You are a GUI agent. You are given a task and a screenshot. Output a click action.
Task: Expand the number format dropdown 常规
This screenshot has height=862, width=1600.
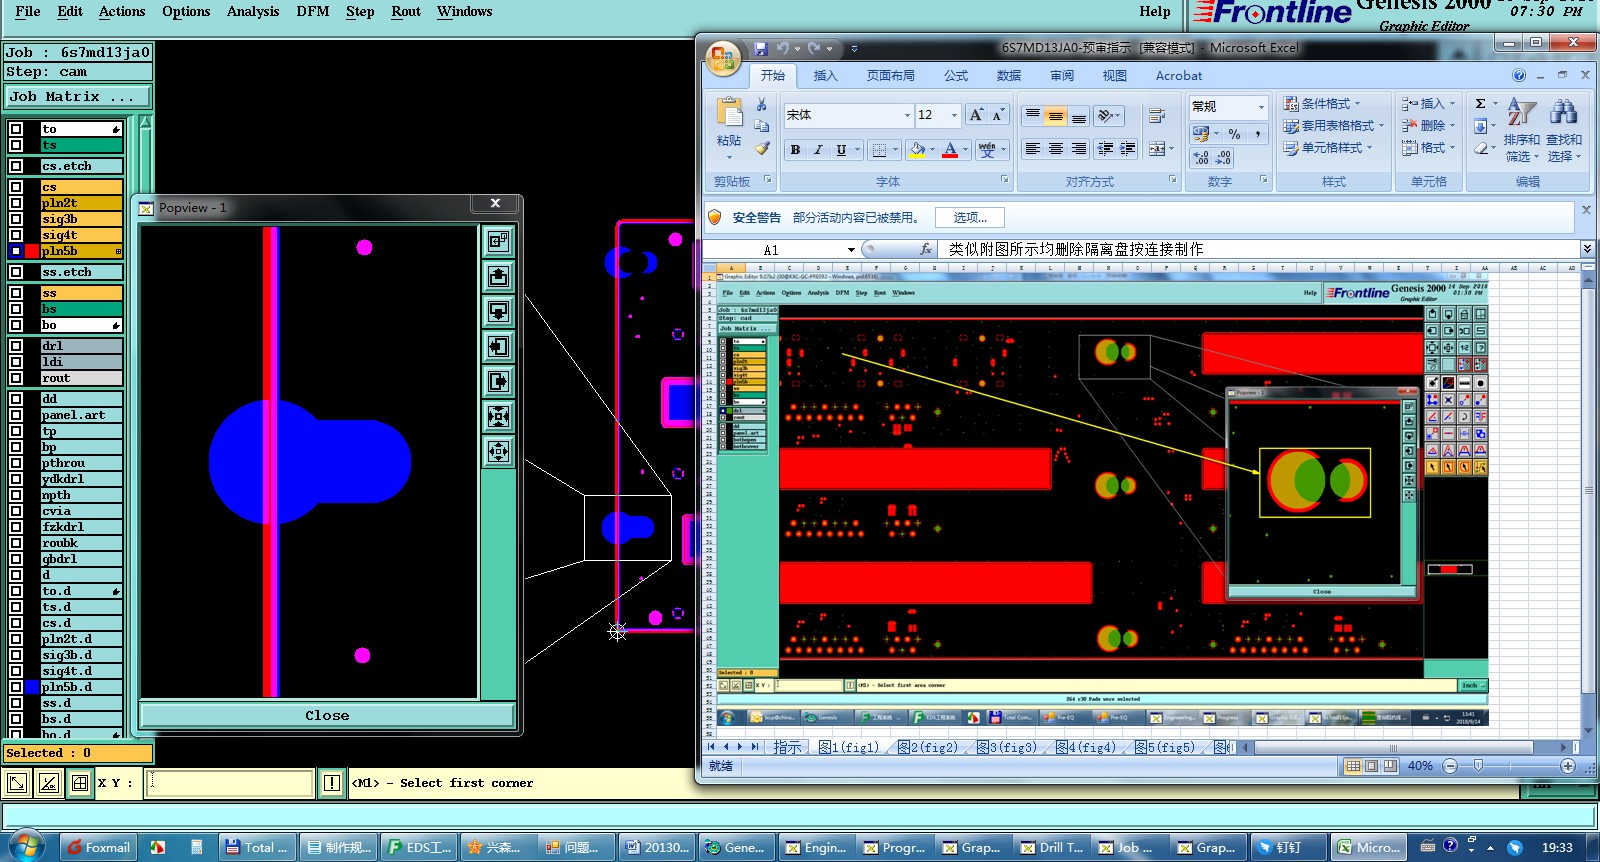(1260, 107)
